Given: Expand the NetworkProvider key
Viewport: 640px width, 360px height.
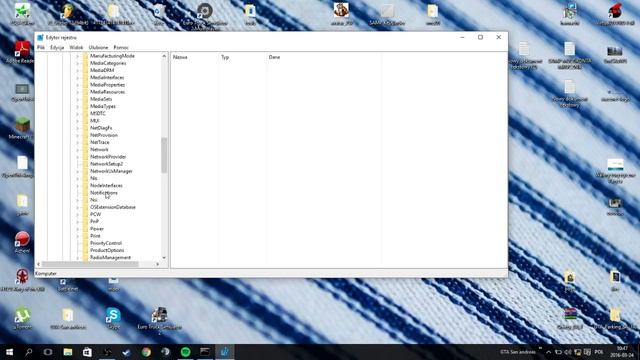Looking at the screenshot, I should 78,157.
